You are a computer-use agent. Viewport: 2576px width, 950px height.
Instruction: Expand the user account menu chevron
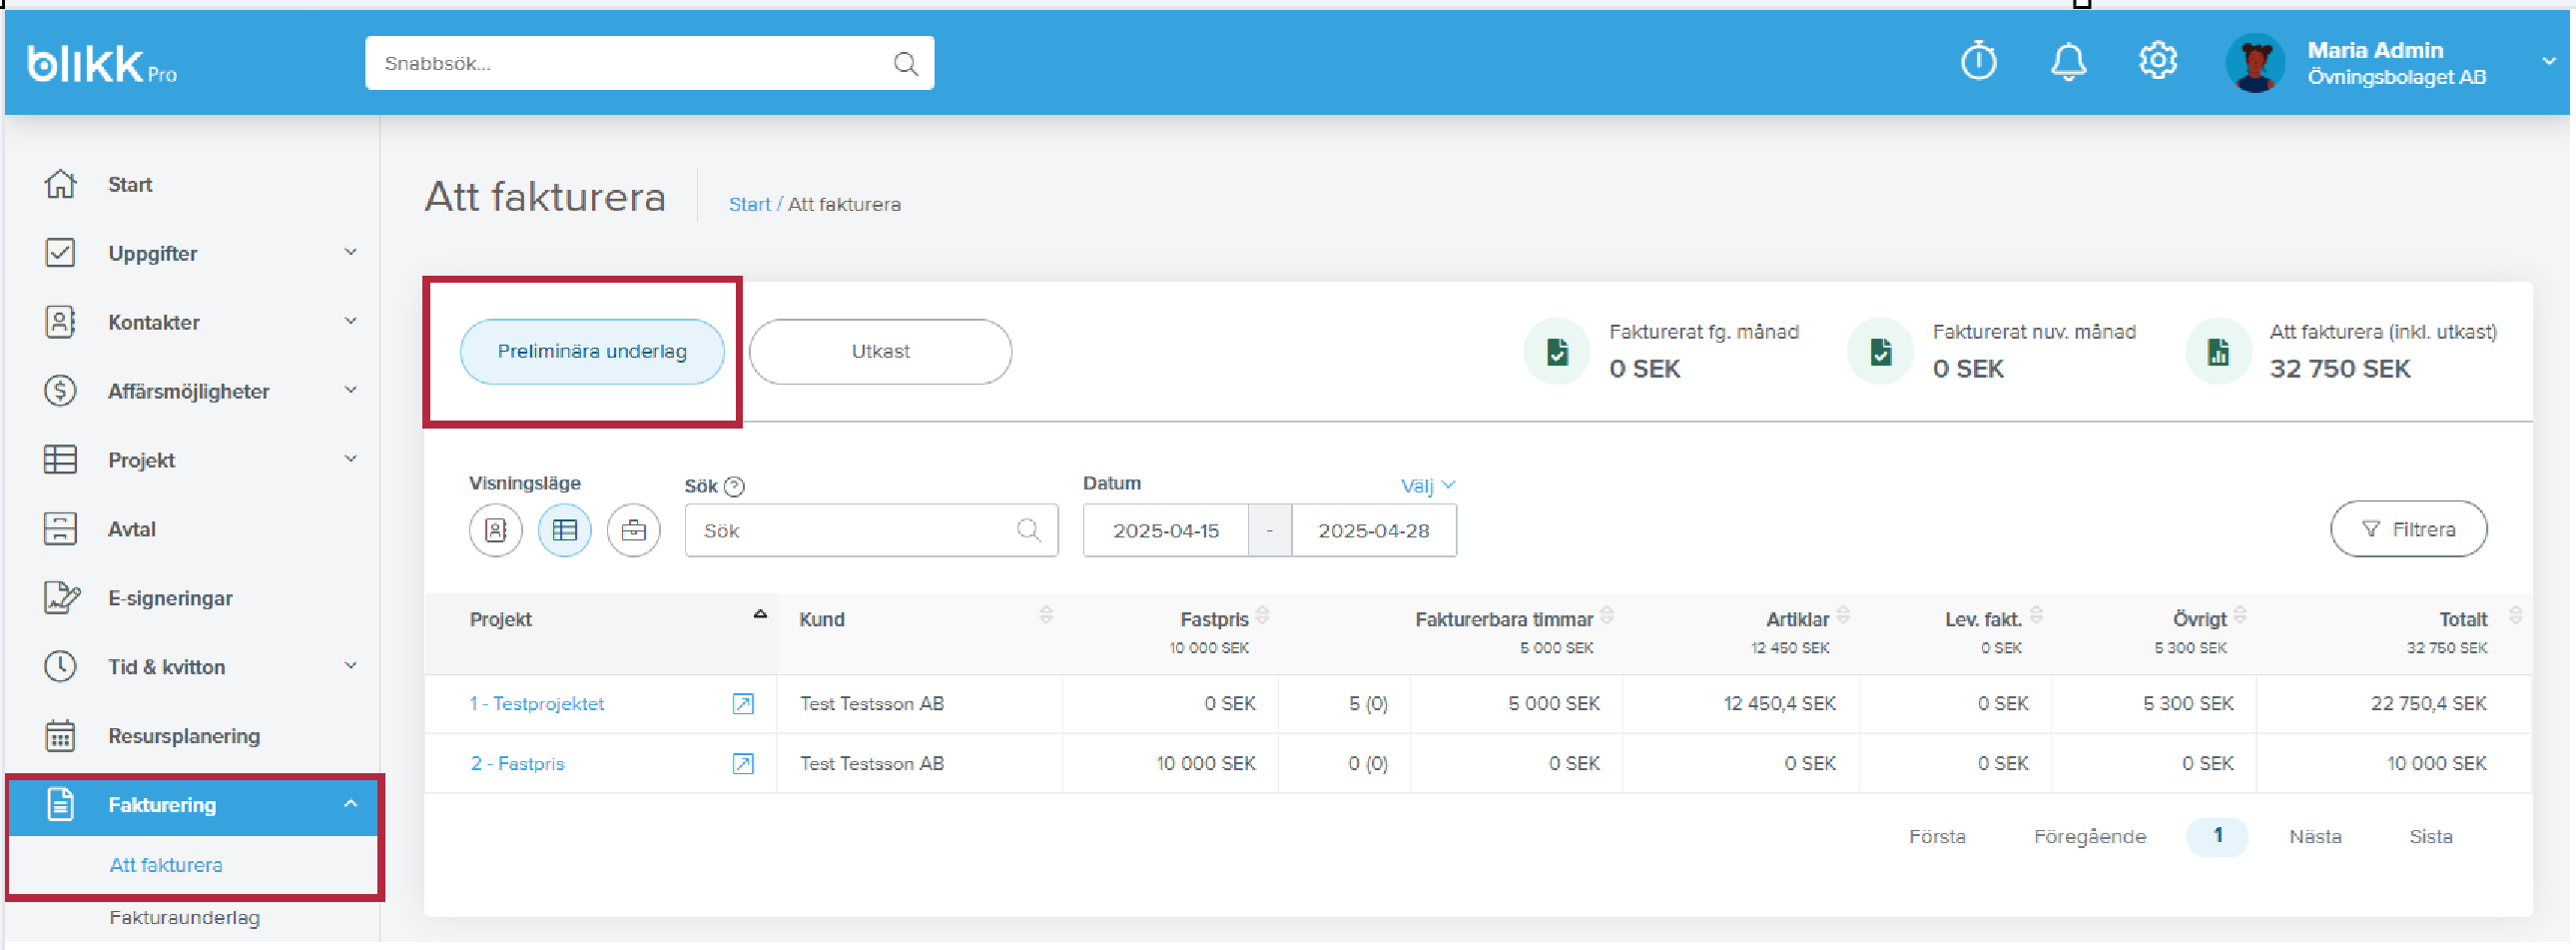pos(2548,61)
